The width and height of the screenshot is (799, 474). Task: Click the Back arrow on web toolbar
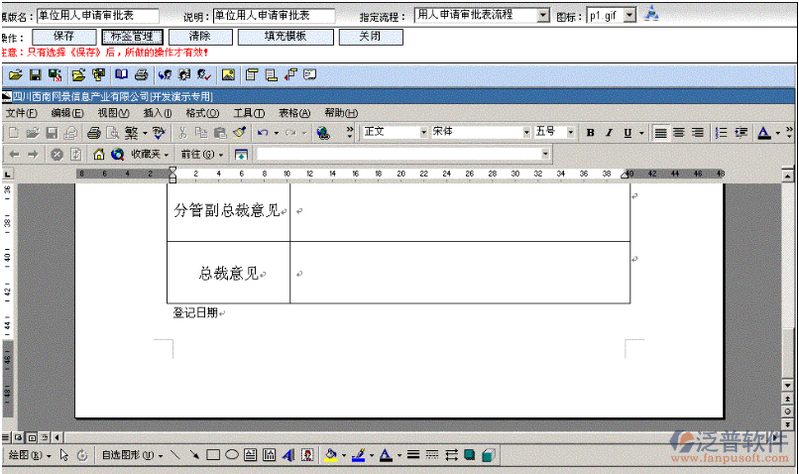pyautogui.click(x=14, y=154)
